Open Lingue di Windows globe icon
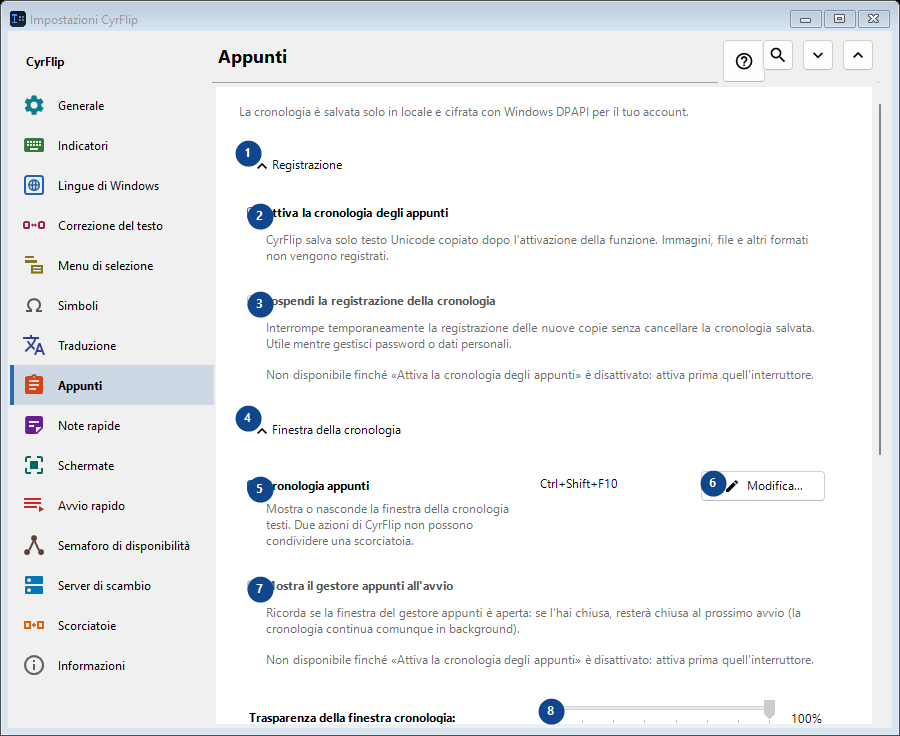900x736 pixels. tap(34, 185)
